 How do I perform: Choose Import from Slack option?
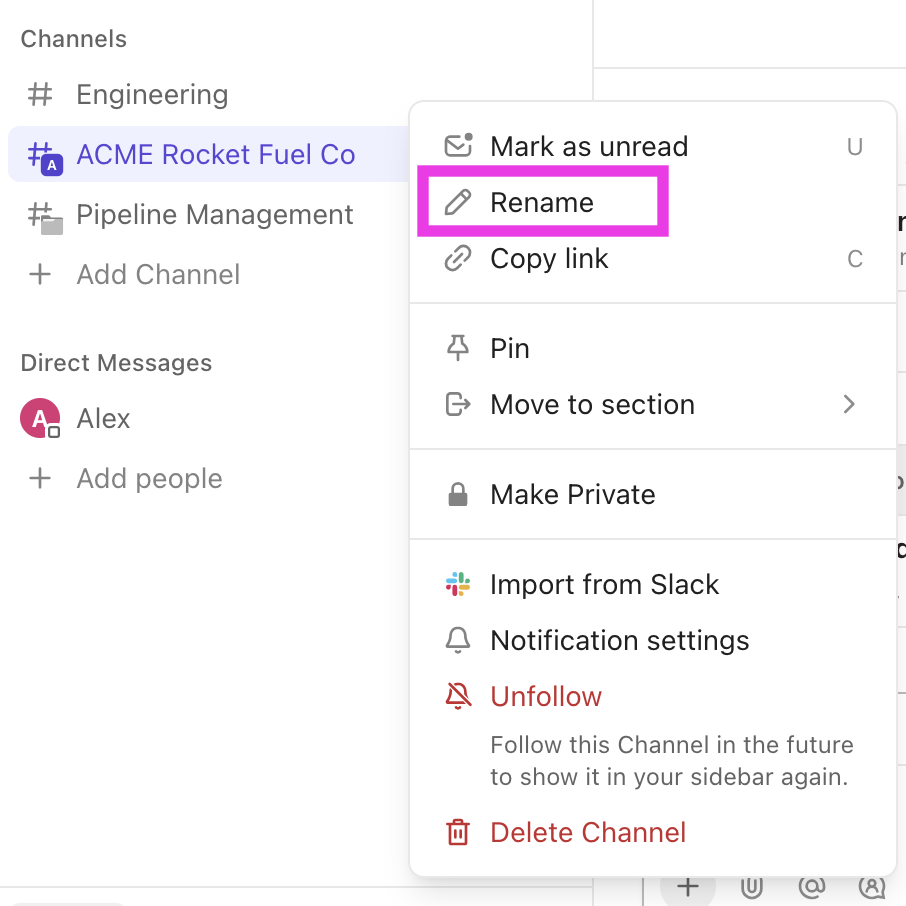click(604, 585)
